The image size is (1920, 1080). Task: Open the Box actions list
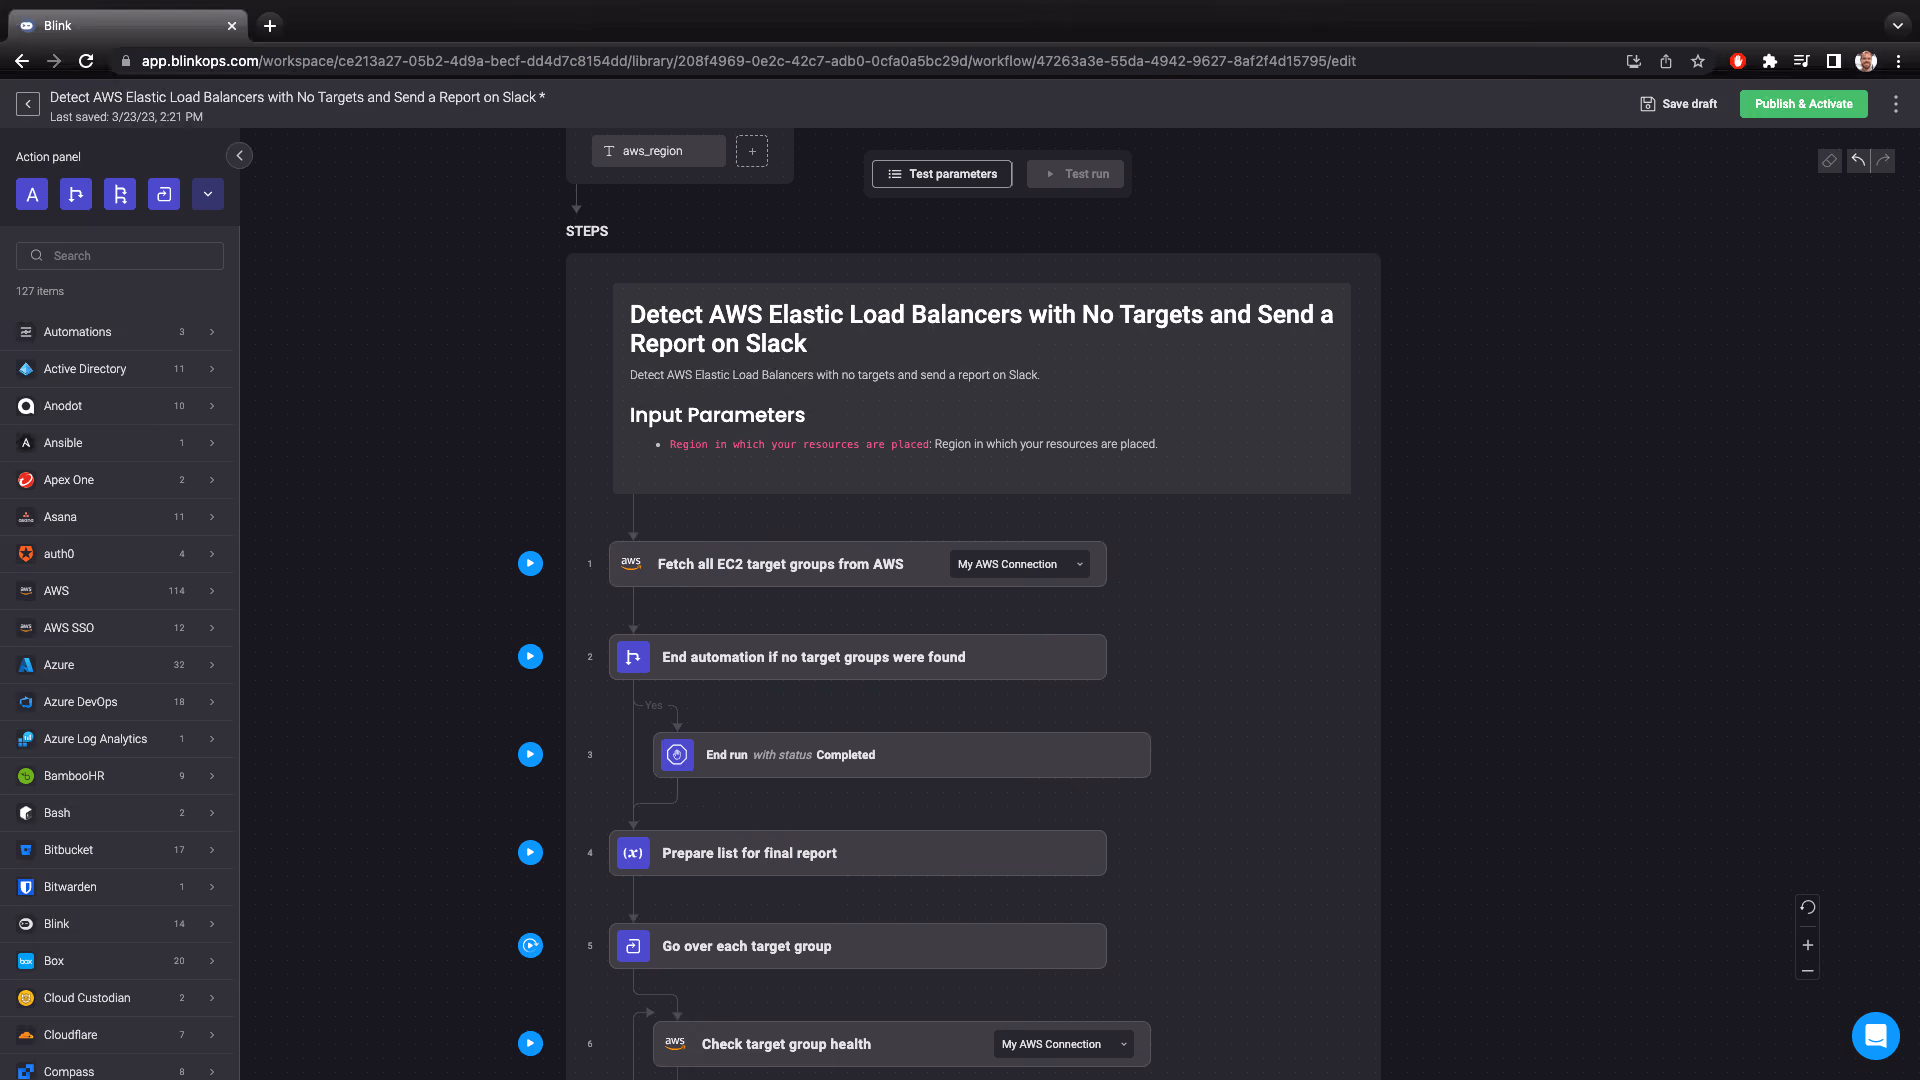[120, 961]
